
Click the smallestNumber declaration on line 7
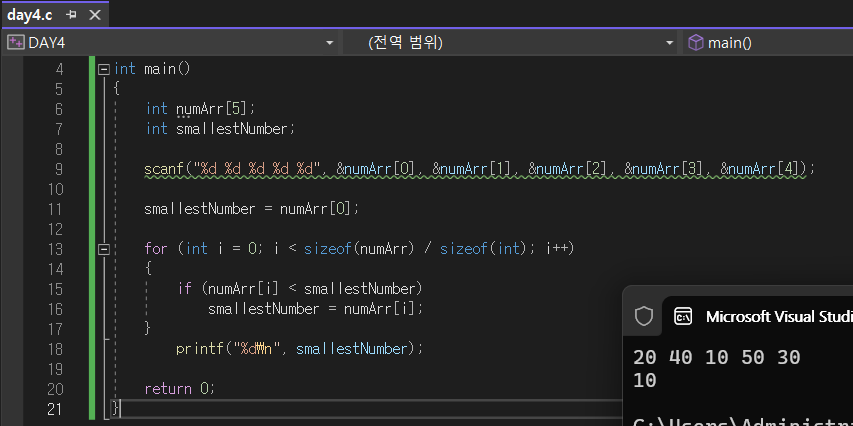click(236, 129)
